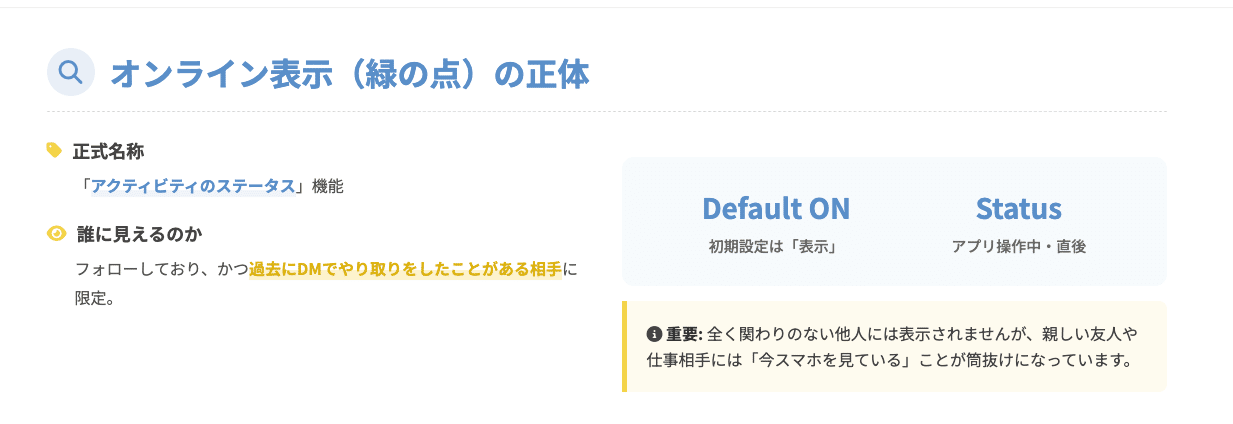Click the Default ON statistic
This screenshot has height=424, width=1233.
click(x=775, y=208)
